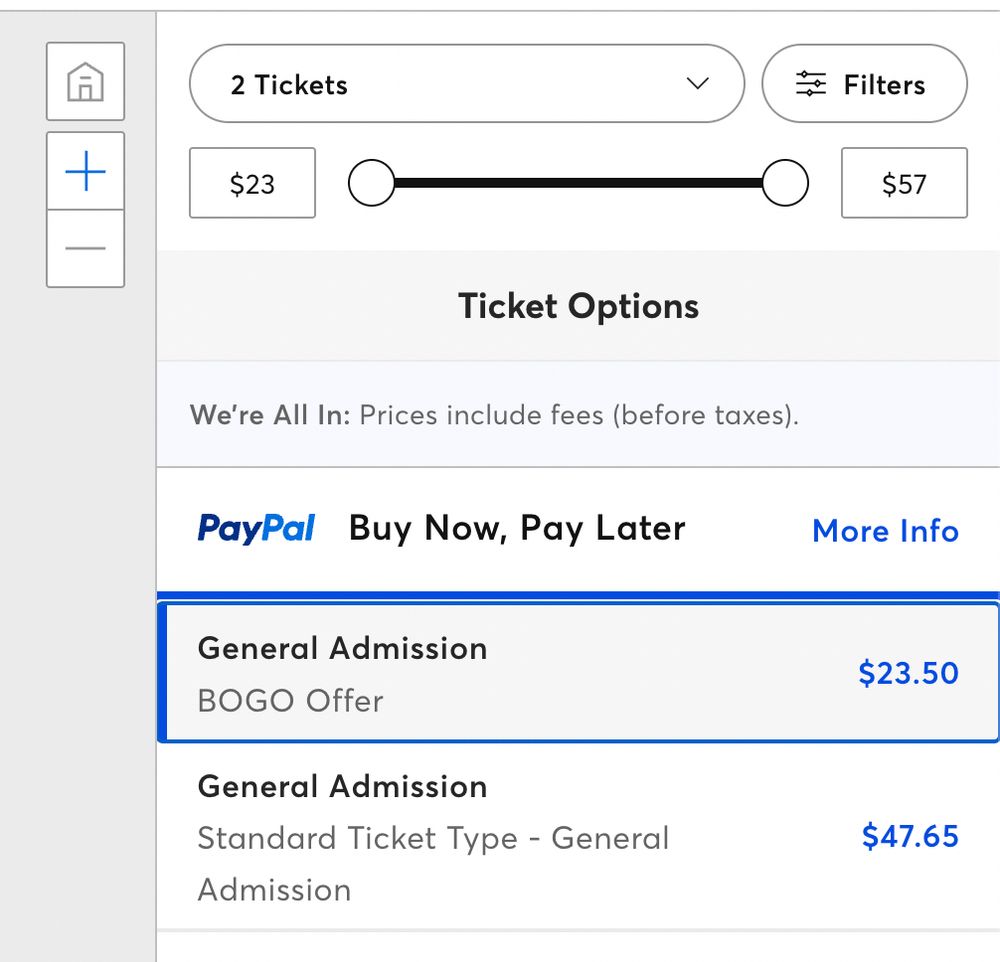Click the $47.65 price
This screenshot has width=1000, height=962.
coord(910,836)
